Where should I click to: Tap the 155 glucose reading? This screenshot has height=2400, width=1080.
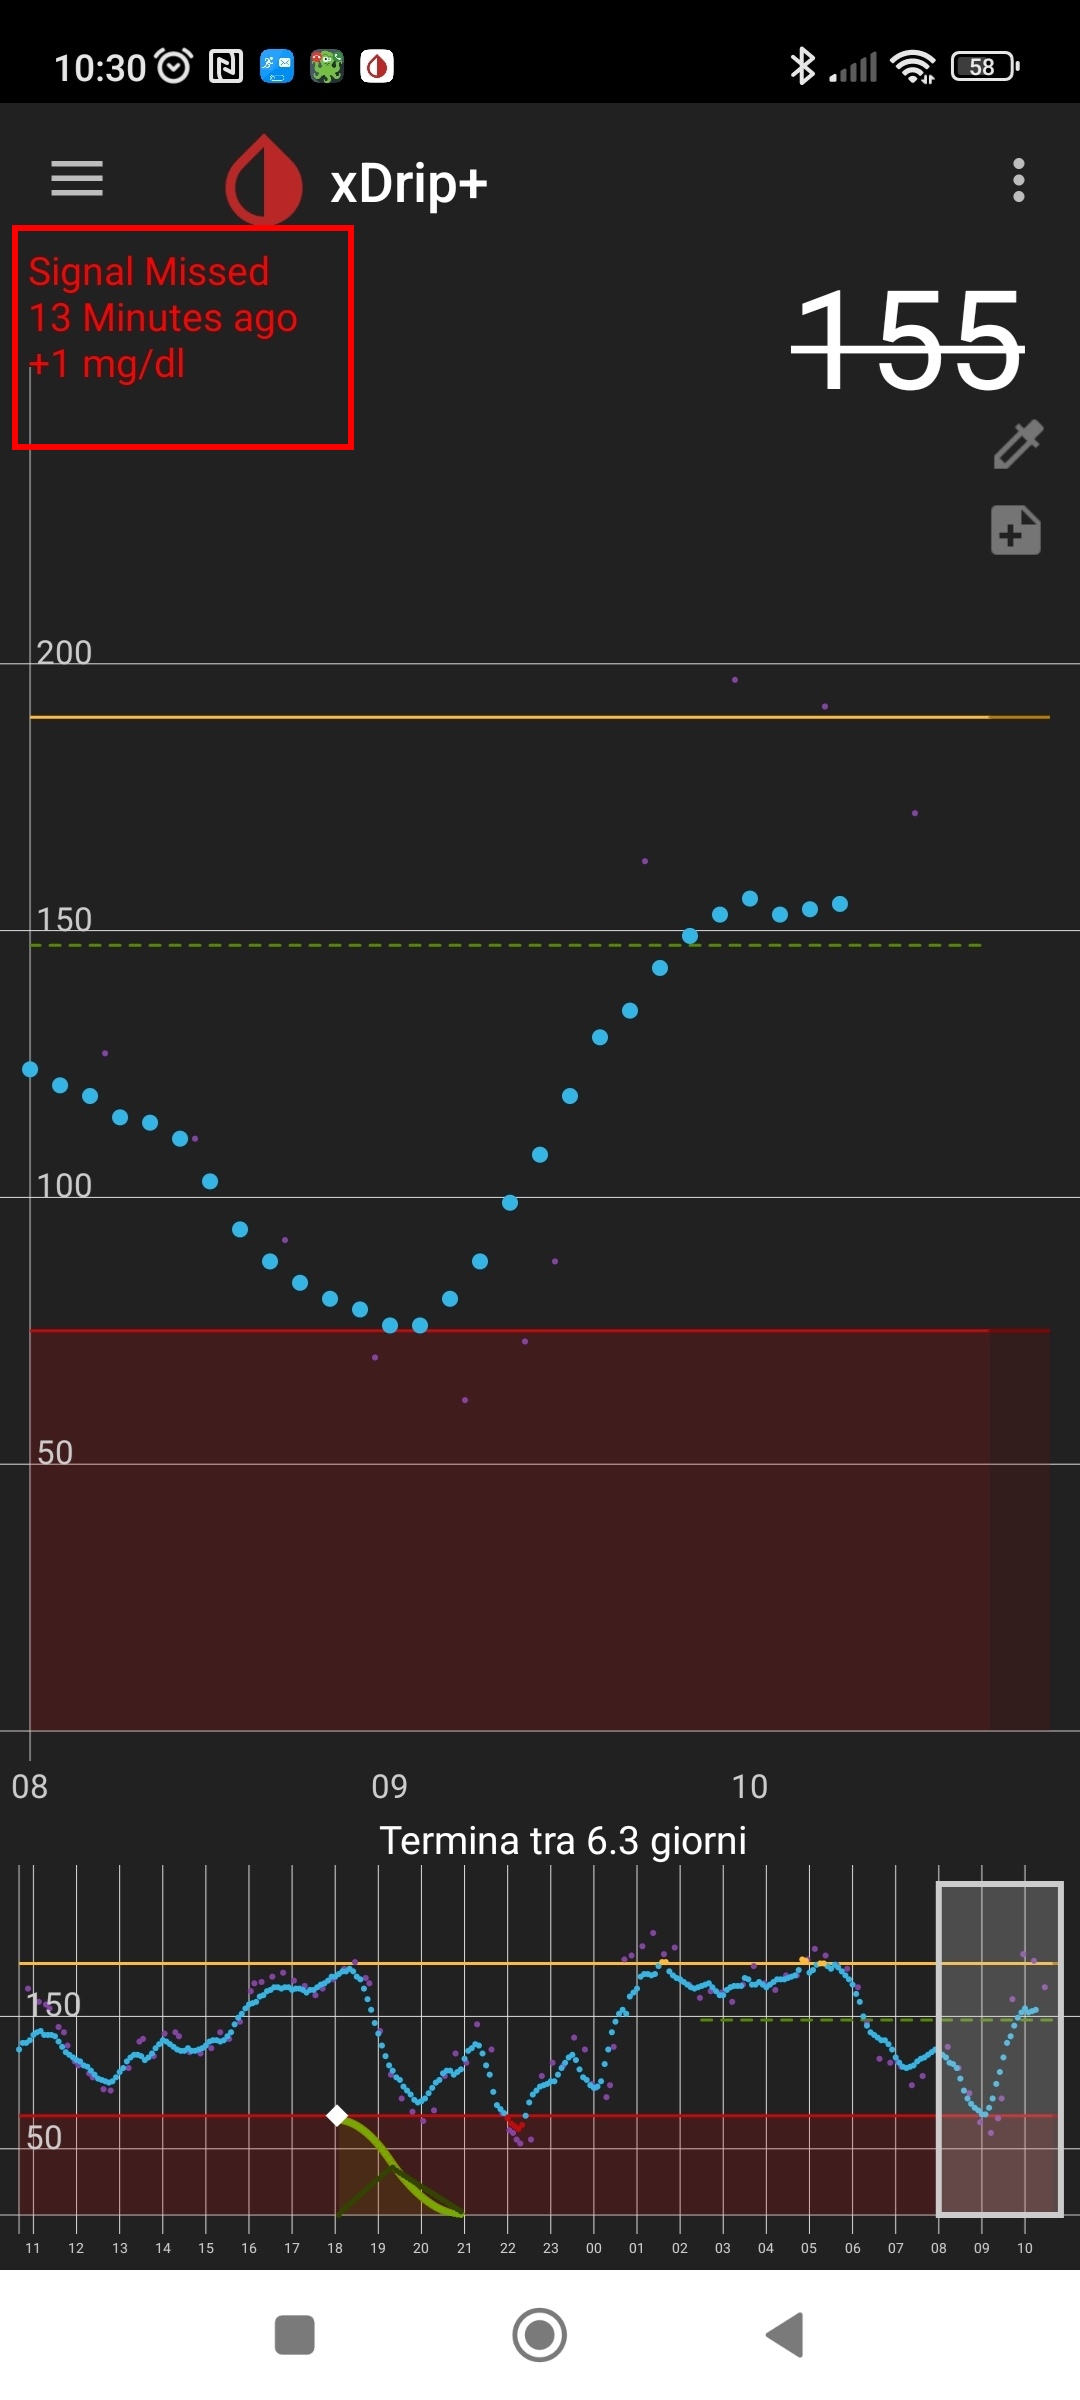pyautogui.click(x=908, y=340)
